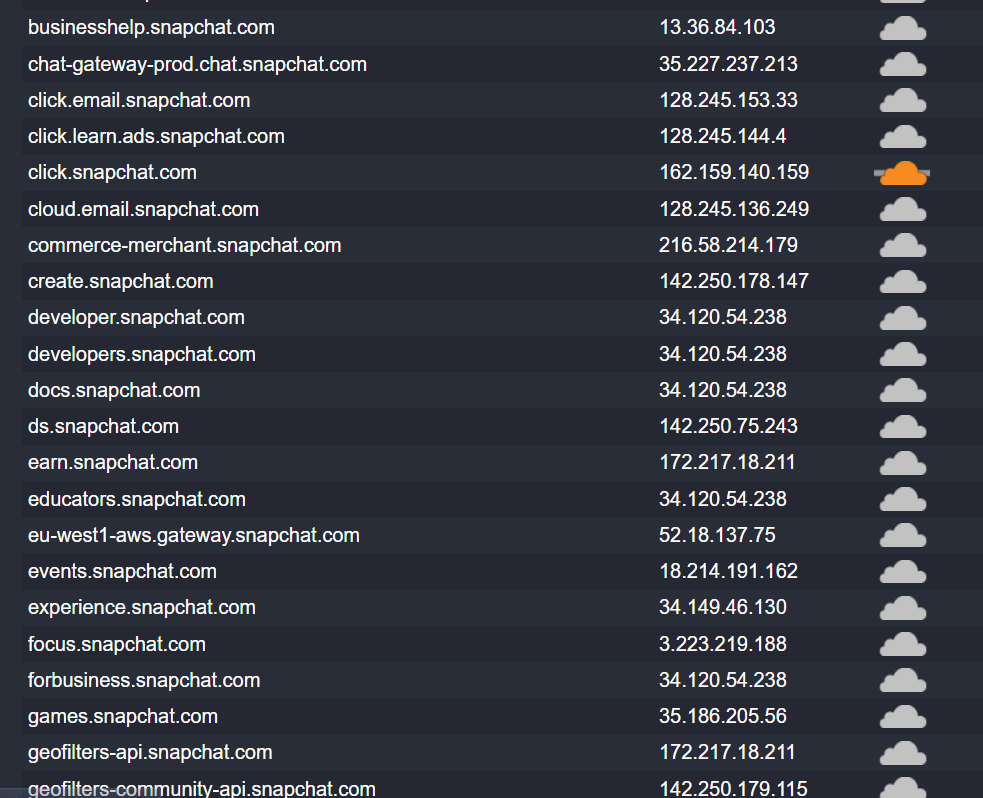Click the cloud icon for focus.snapchat.com
This screenshot has height=798, width=983.
pyautogui.click(x=903, y=644)
